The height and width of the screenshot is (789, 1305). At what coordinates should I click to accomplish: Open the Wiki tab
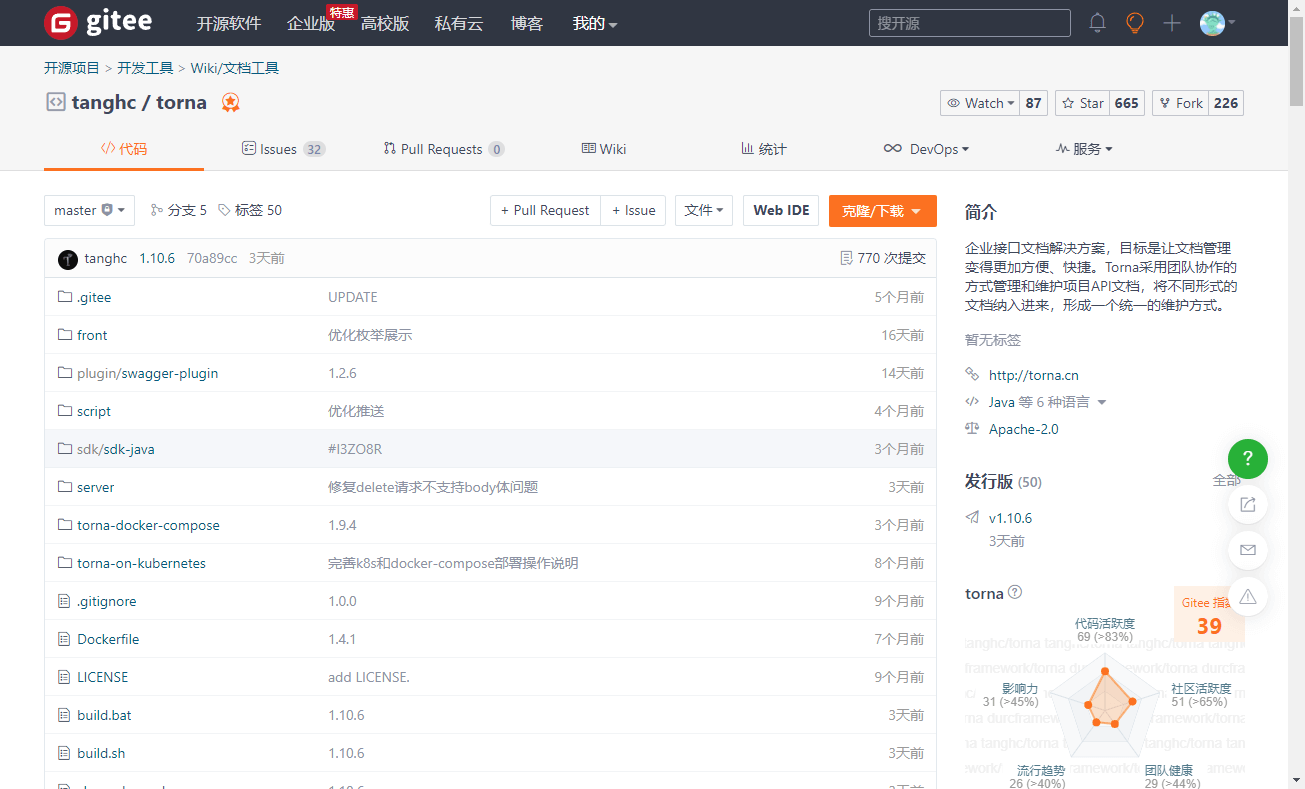(x=604, y=149)
